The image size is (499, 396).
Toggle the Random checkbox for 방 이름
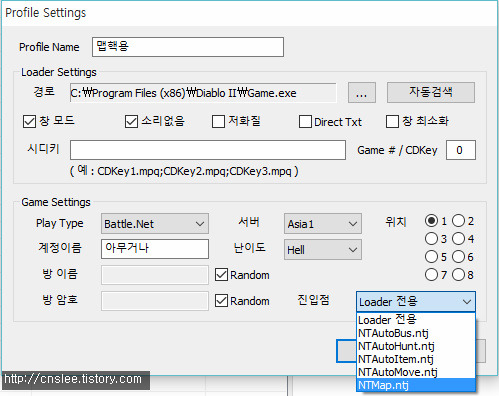click(x=221, y=275)
